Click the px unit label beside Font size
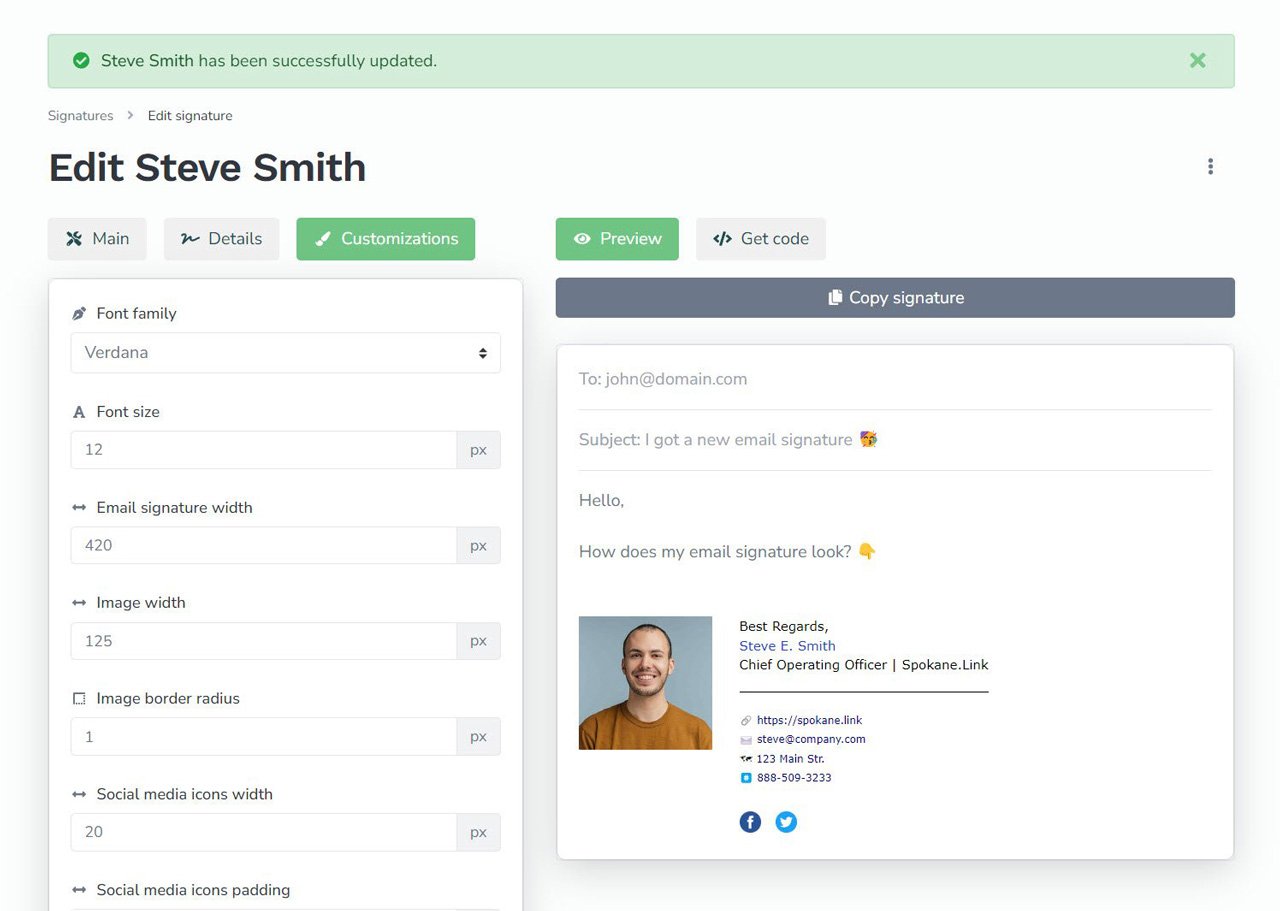The height and width of the screenshot is (911, 1280). (479, 450)
